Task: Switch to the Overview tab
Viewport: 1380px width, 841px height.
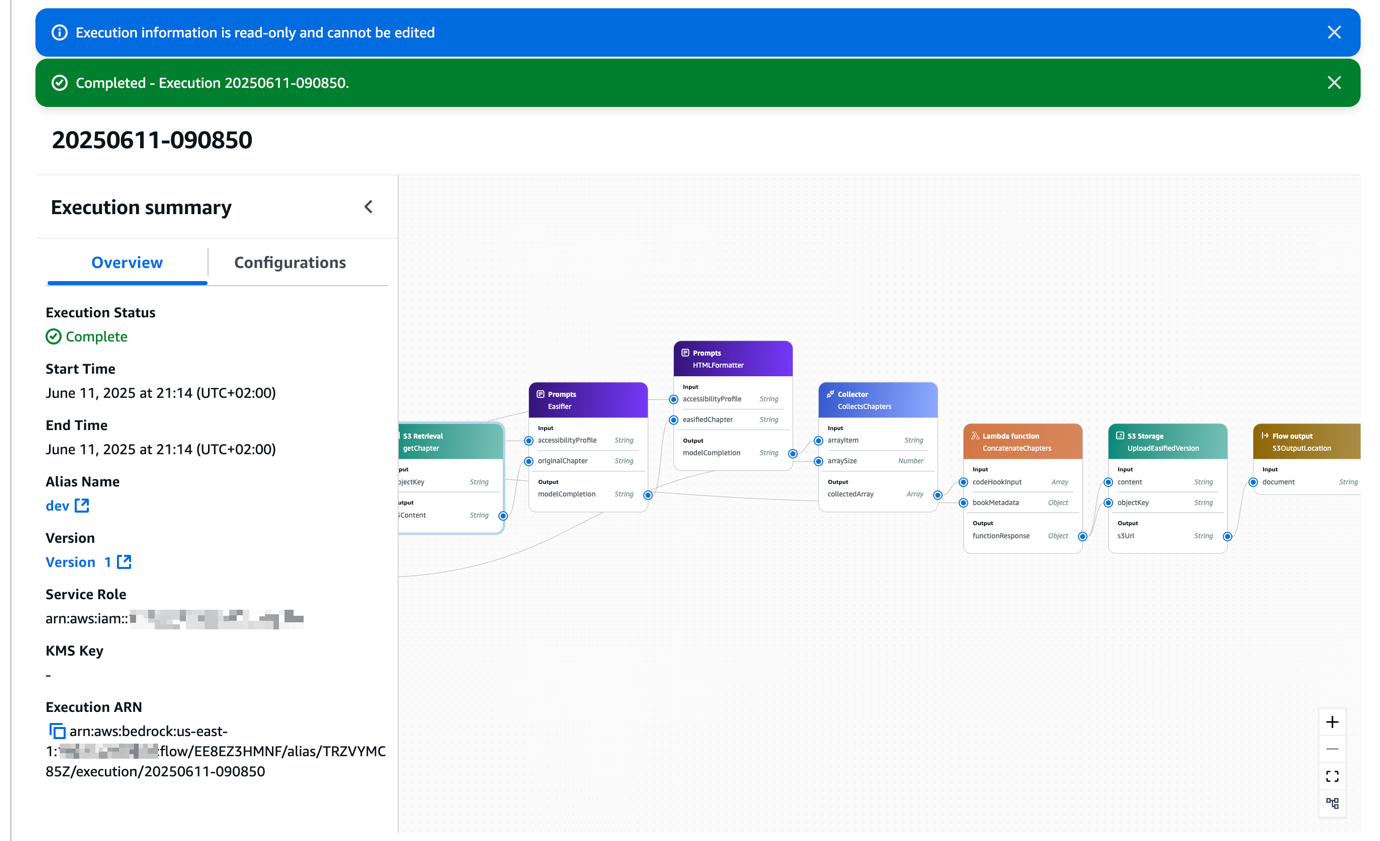Action: click(x=126, y=262)
